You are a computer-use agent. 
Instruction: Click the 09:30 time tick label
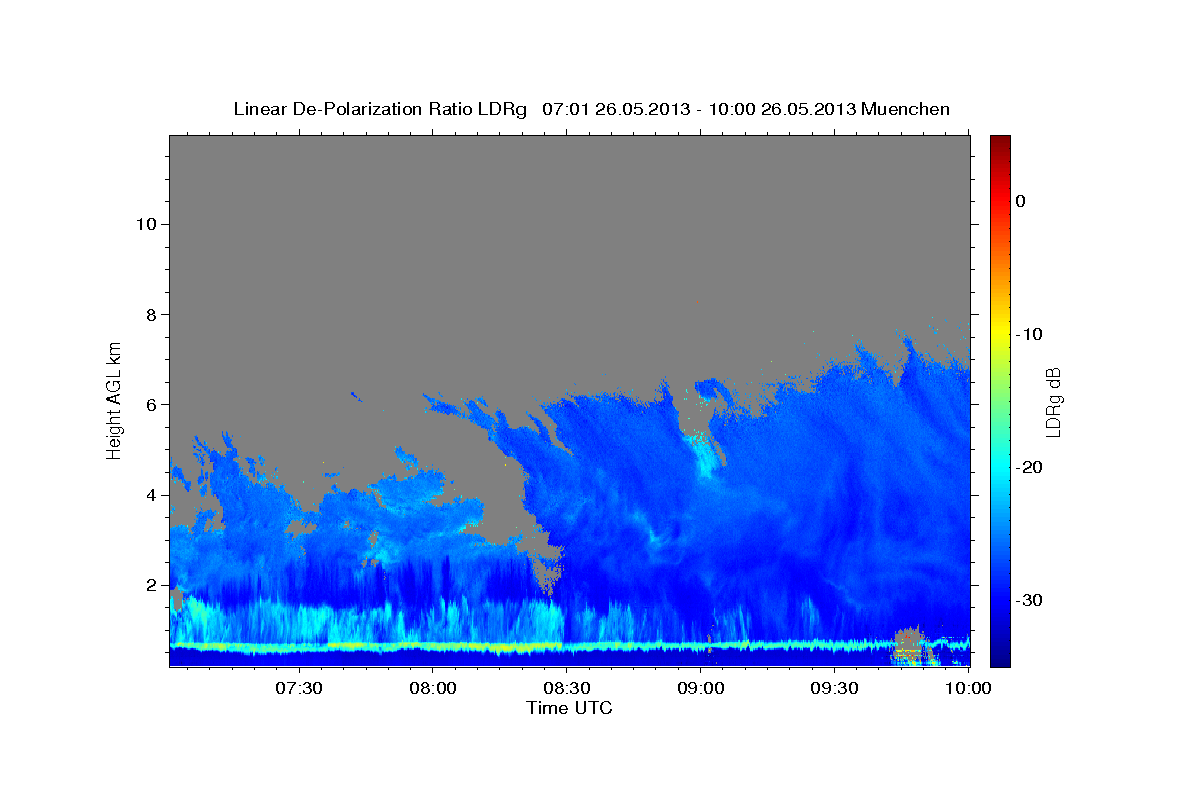(834, 689)
